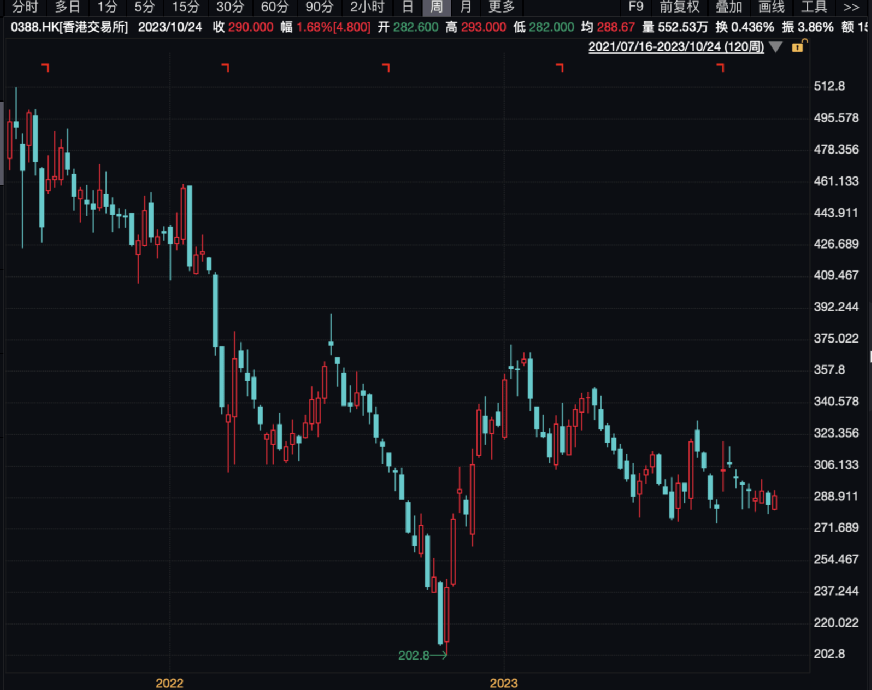Select the 60分 interval tab

pyautogui.click(x=274, y=6)
